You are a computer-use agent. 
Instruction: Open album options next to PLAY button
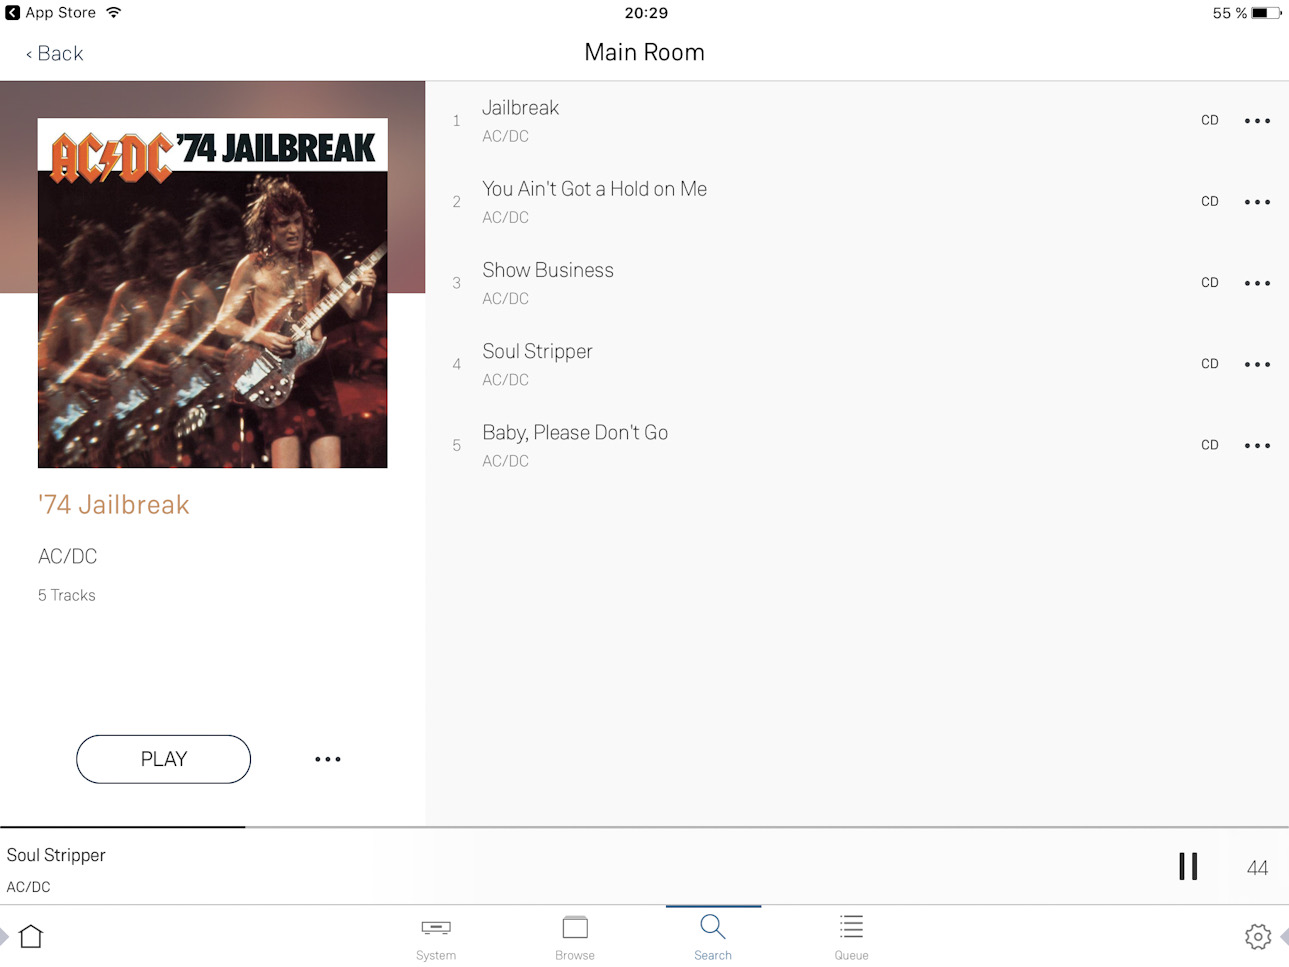[x=328, y=759]
